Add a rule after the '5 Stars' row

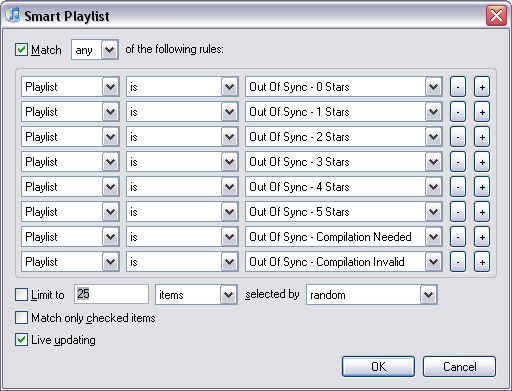[x=482, y=212]
